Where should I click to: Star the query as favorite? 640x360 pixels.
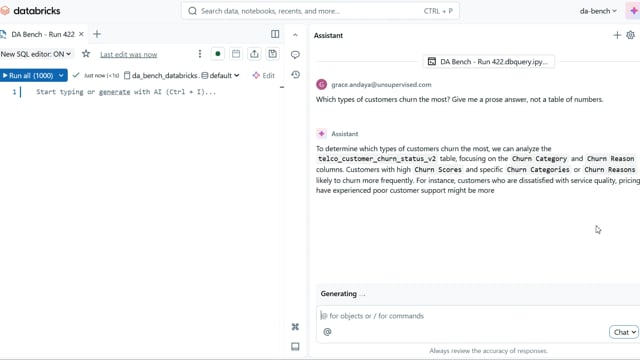86,54
